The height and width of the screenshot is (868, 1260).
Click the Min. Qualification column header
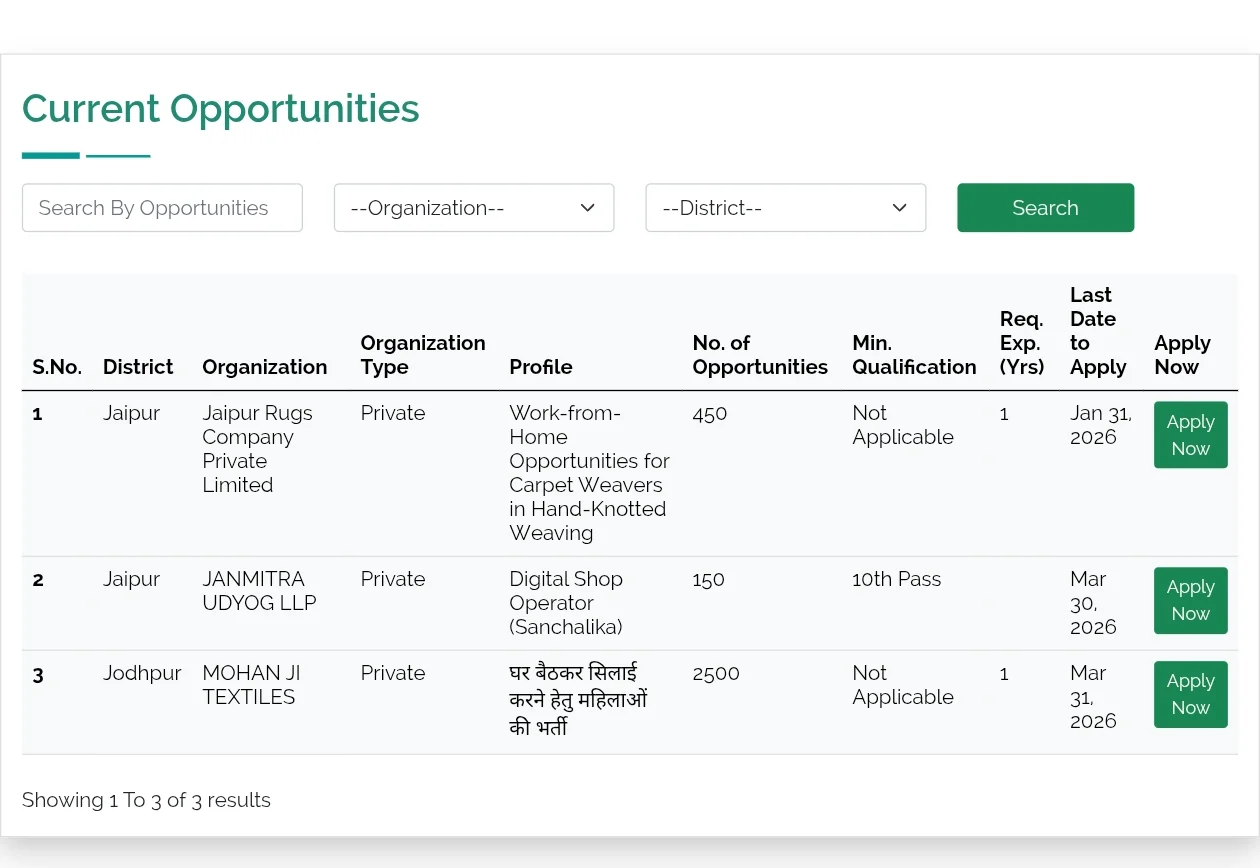coord(913,355)
